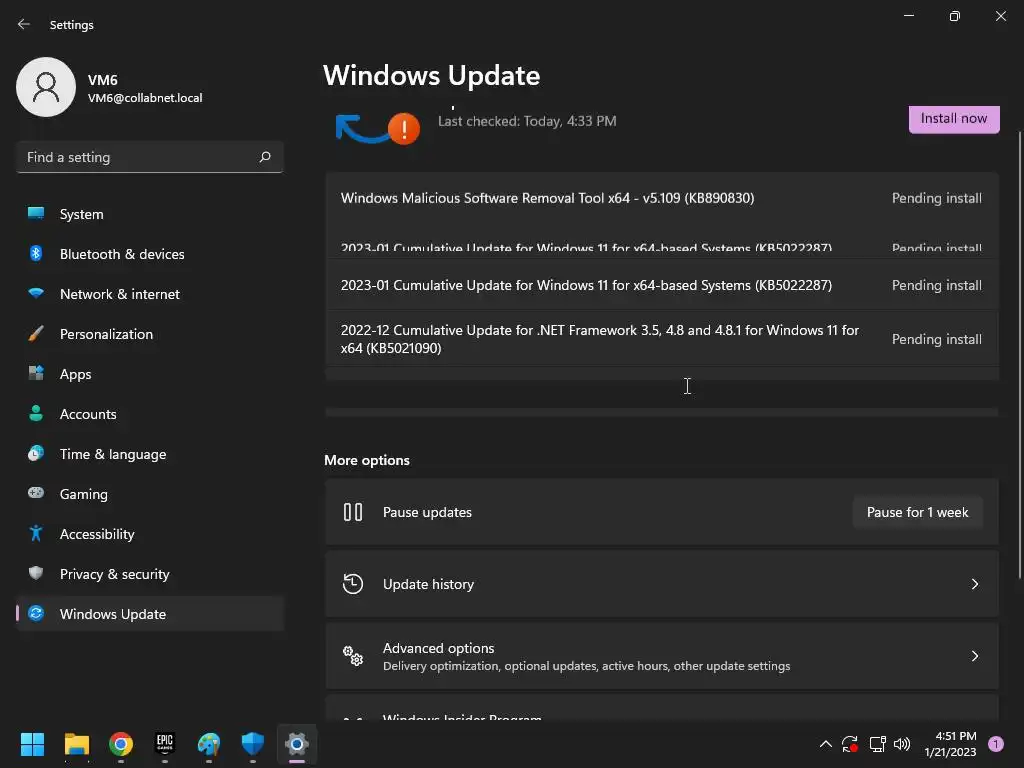Click the Settings gear in the taskbar
The height and width of the screenshot is (768, 1024).
[296, 744]
